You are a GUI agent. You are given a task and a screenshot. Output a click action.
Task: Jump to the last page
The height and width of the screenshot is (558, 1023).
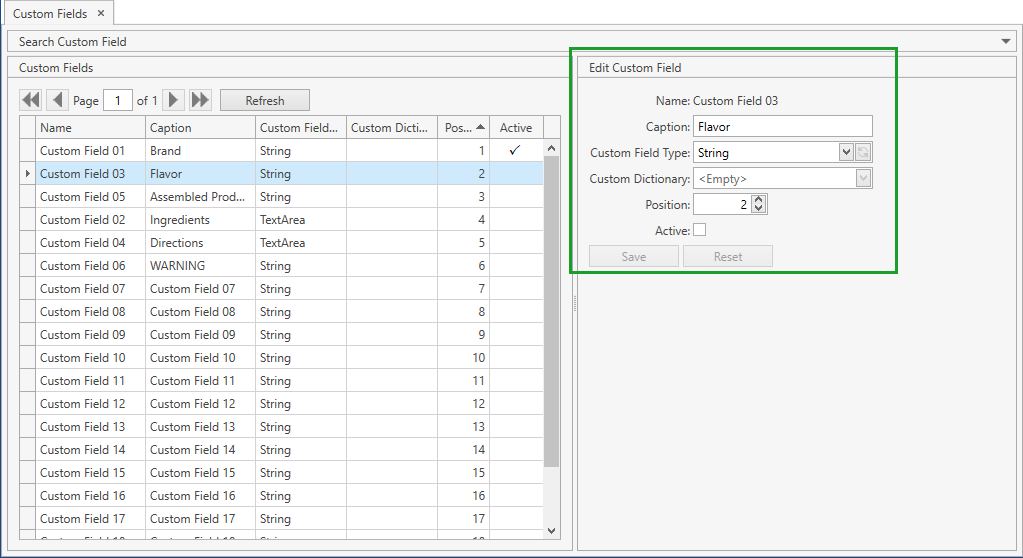click(200, 100)
